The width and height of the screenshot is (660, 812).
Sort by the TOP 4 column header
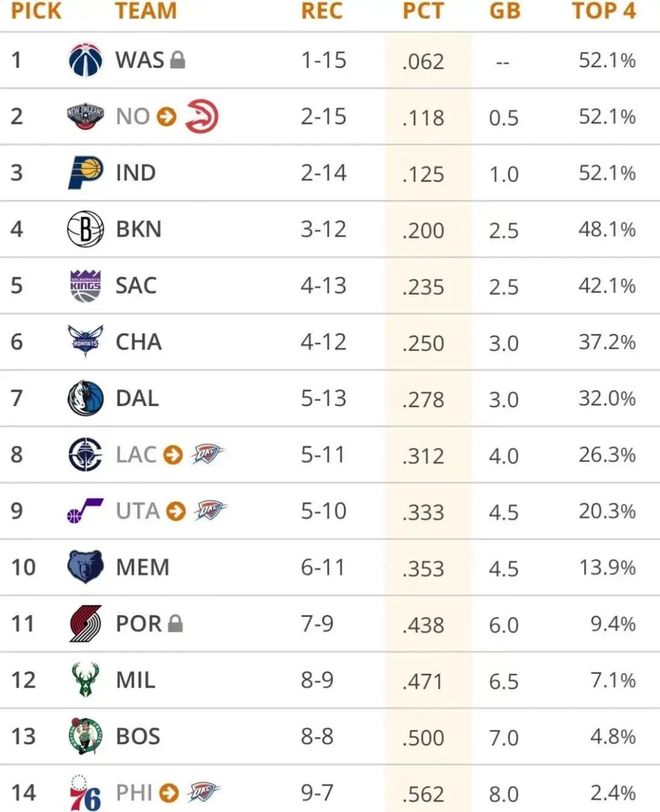click(603, 12)
